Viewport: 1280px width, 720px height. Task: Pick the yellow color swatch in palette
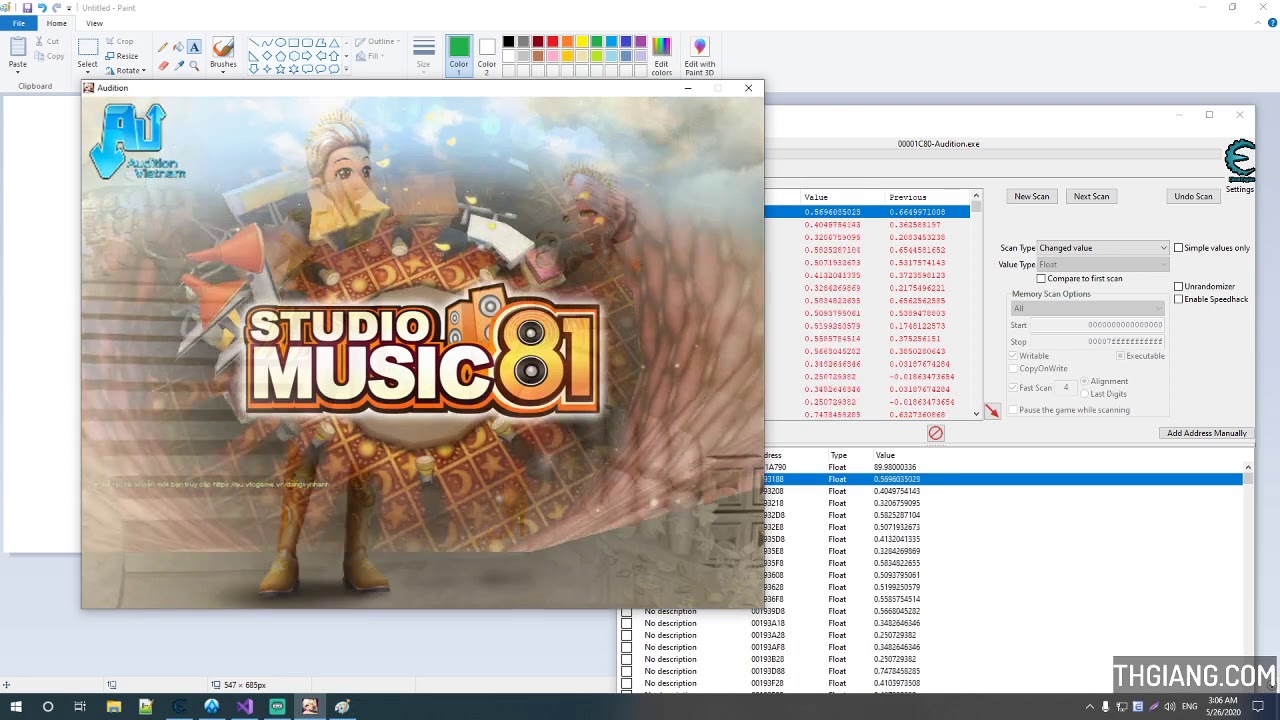pos(582,42)
